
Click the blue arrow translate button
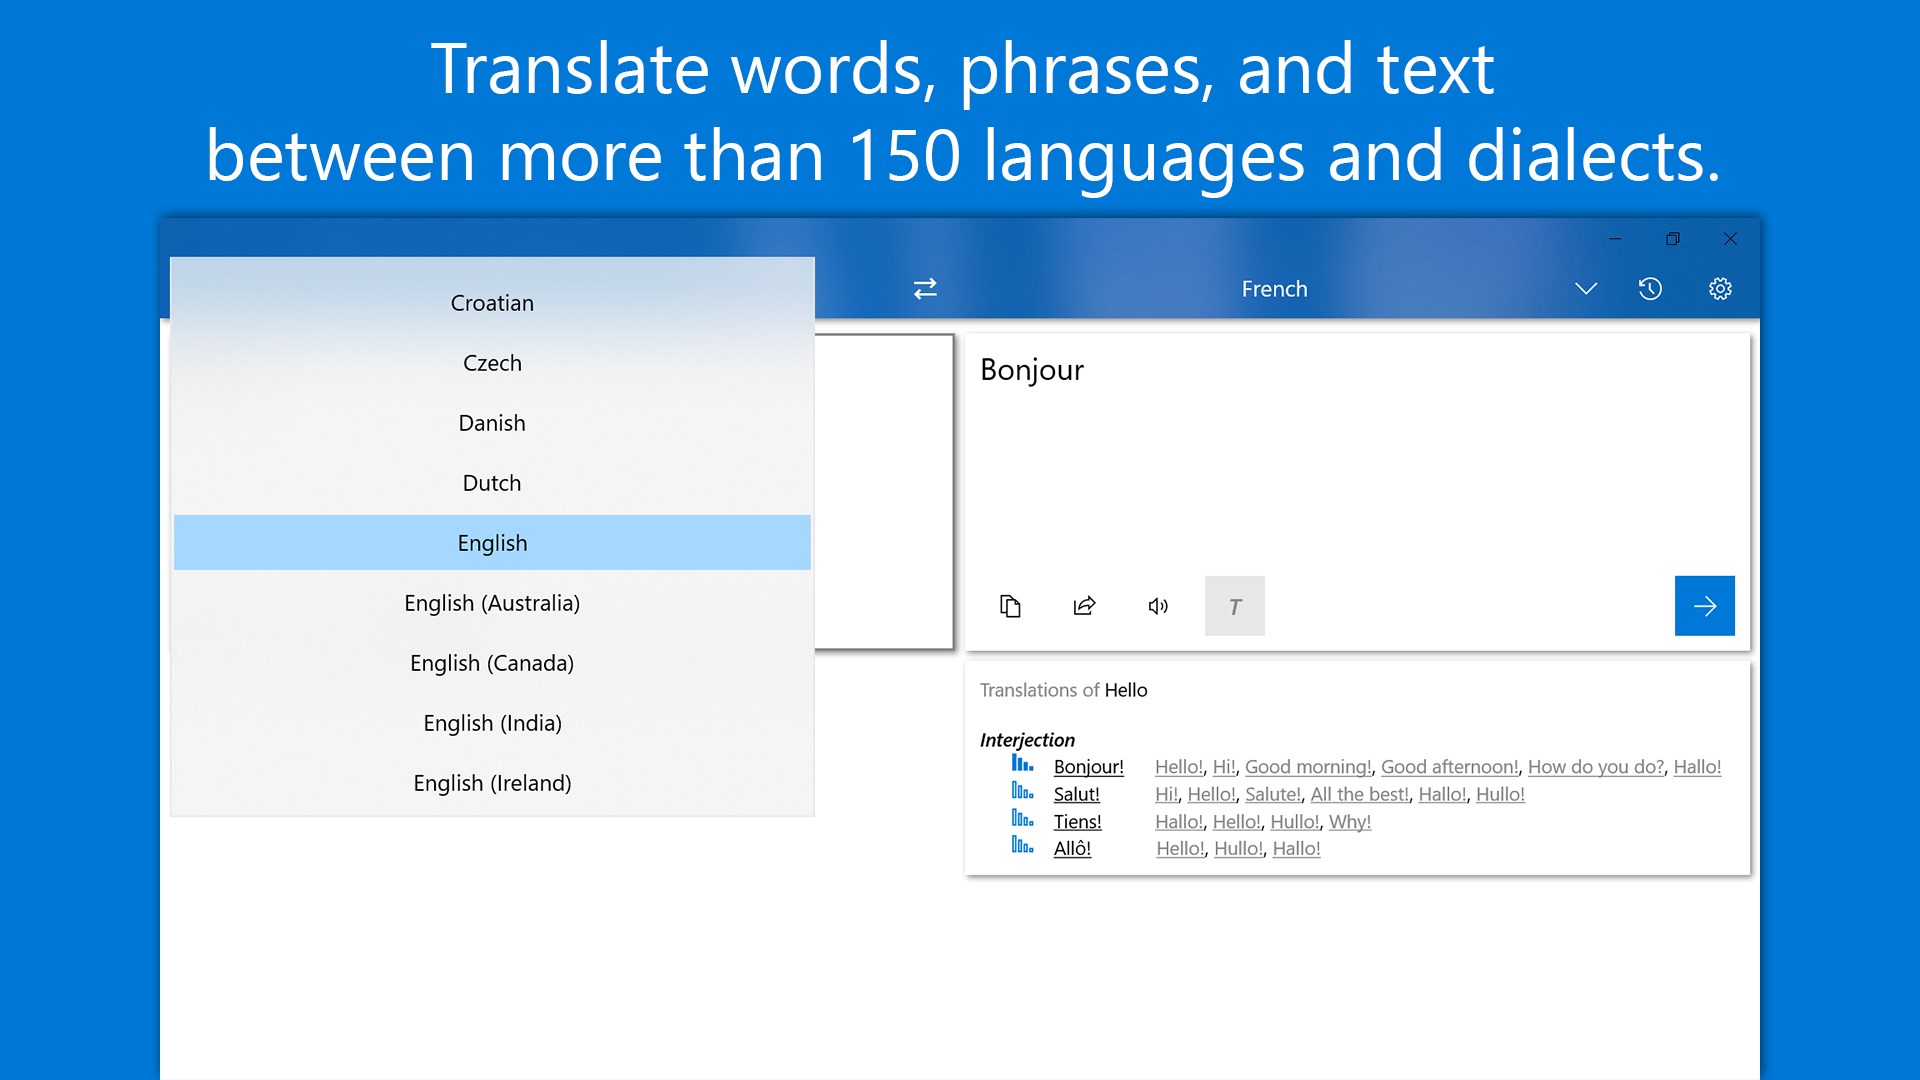click(1704, 606)
